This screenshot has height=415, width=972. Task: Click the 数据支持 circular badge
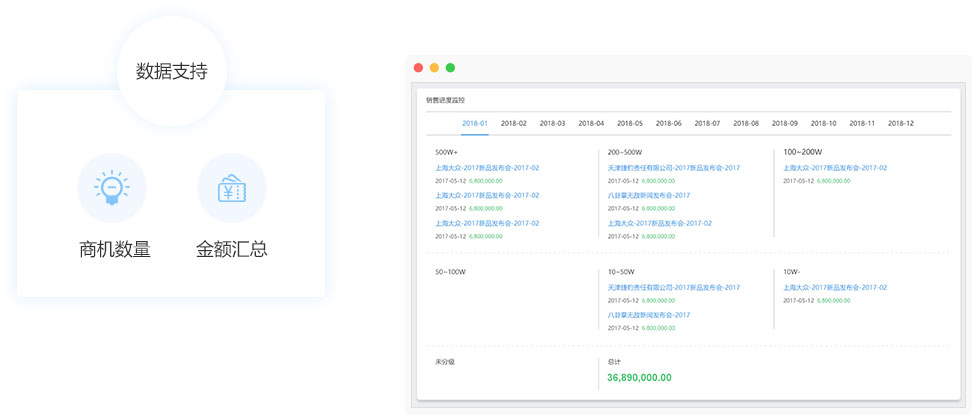point(172,72)
